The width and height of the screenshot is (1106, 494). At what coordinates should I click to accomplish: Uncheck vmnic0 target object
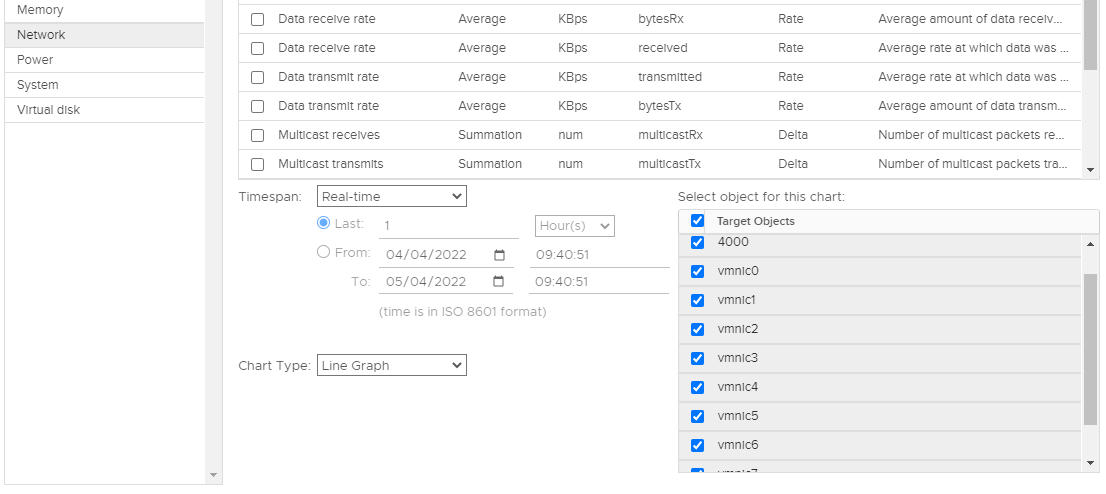(698, 271)
